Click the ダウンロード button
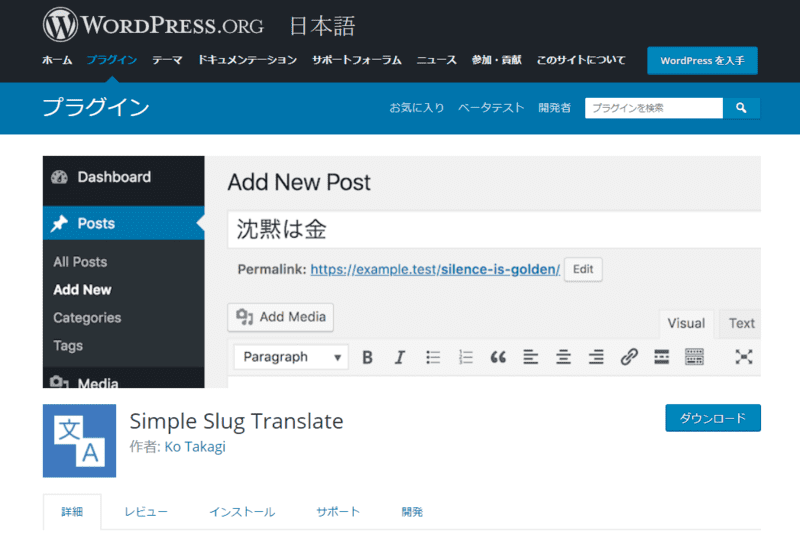The width and height of the screenshot is (800, 544). point(713,418)
